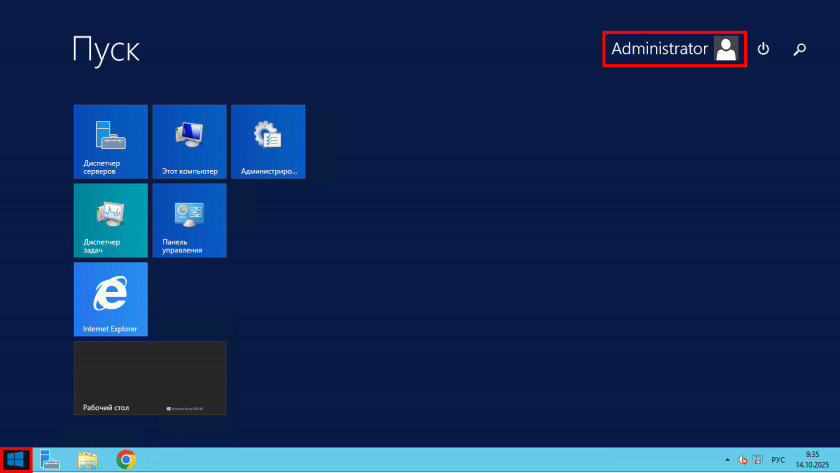Open the Панель управления tile
Image resolution: width=840 pixels, height=473 pixels.
point(189,220)
